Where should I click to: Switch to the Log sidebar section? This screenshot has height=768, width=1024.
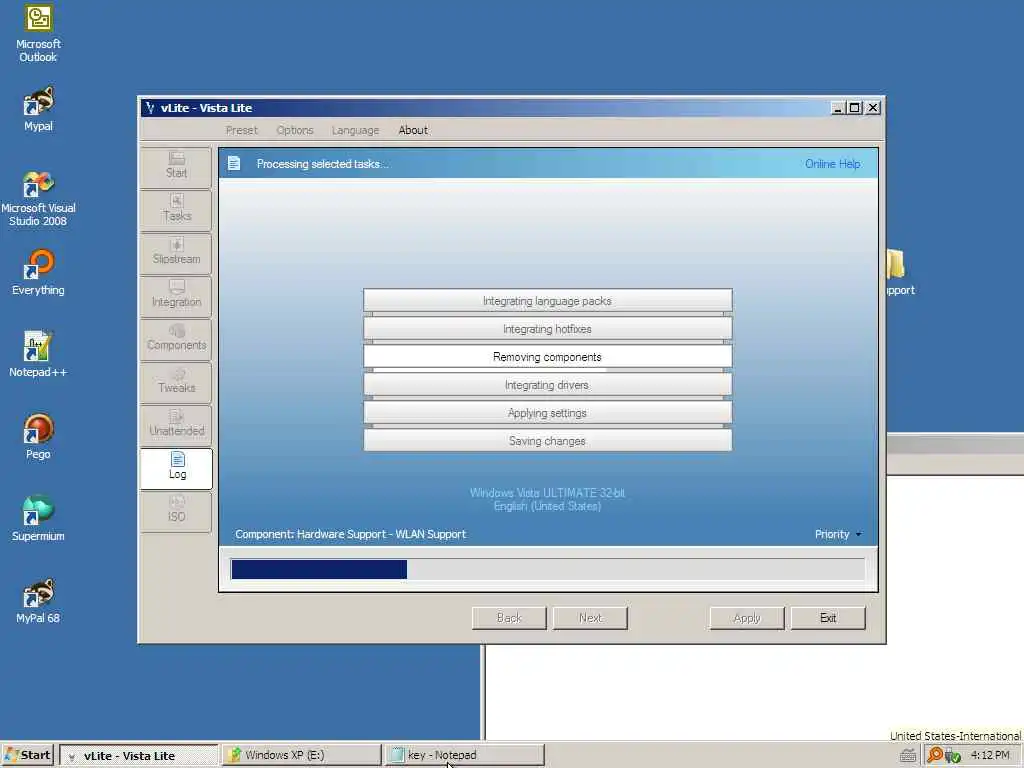[x=176, y=468]
